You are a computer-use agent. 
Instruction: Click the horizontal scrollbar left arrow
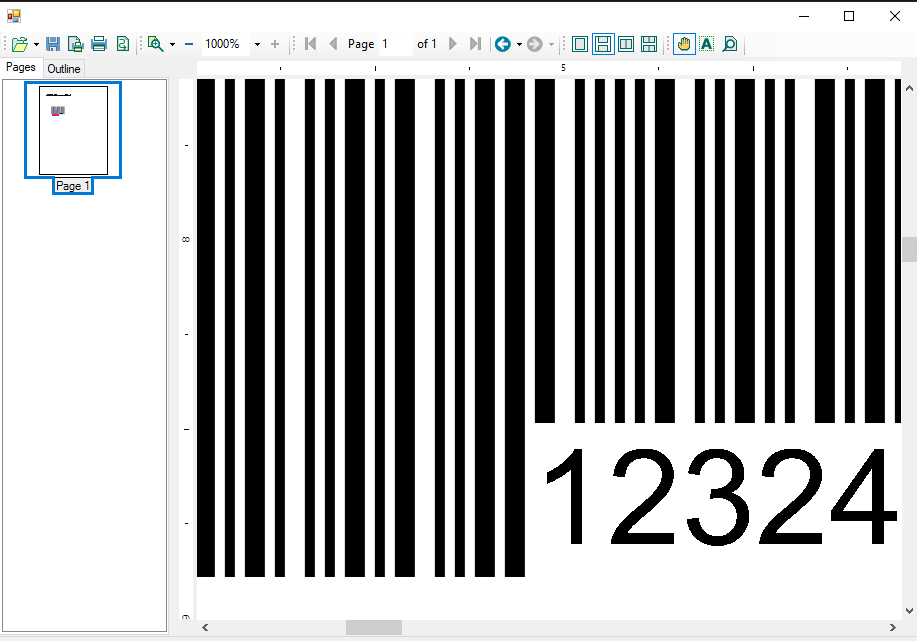205,628
